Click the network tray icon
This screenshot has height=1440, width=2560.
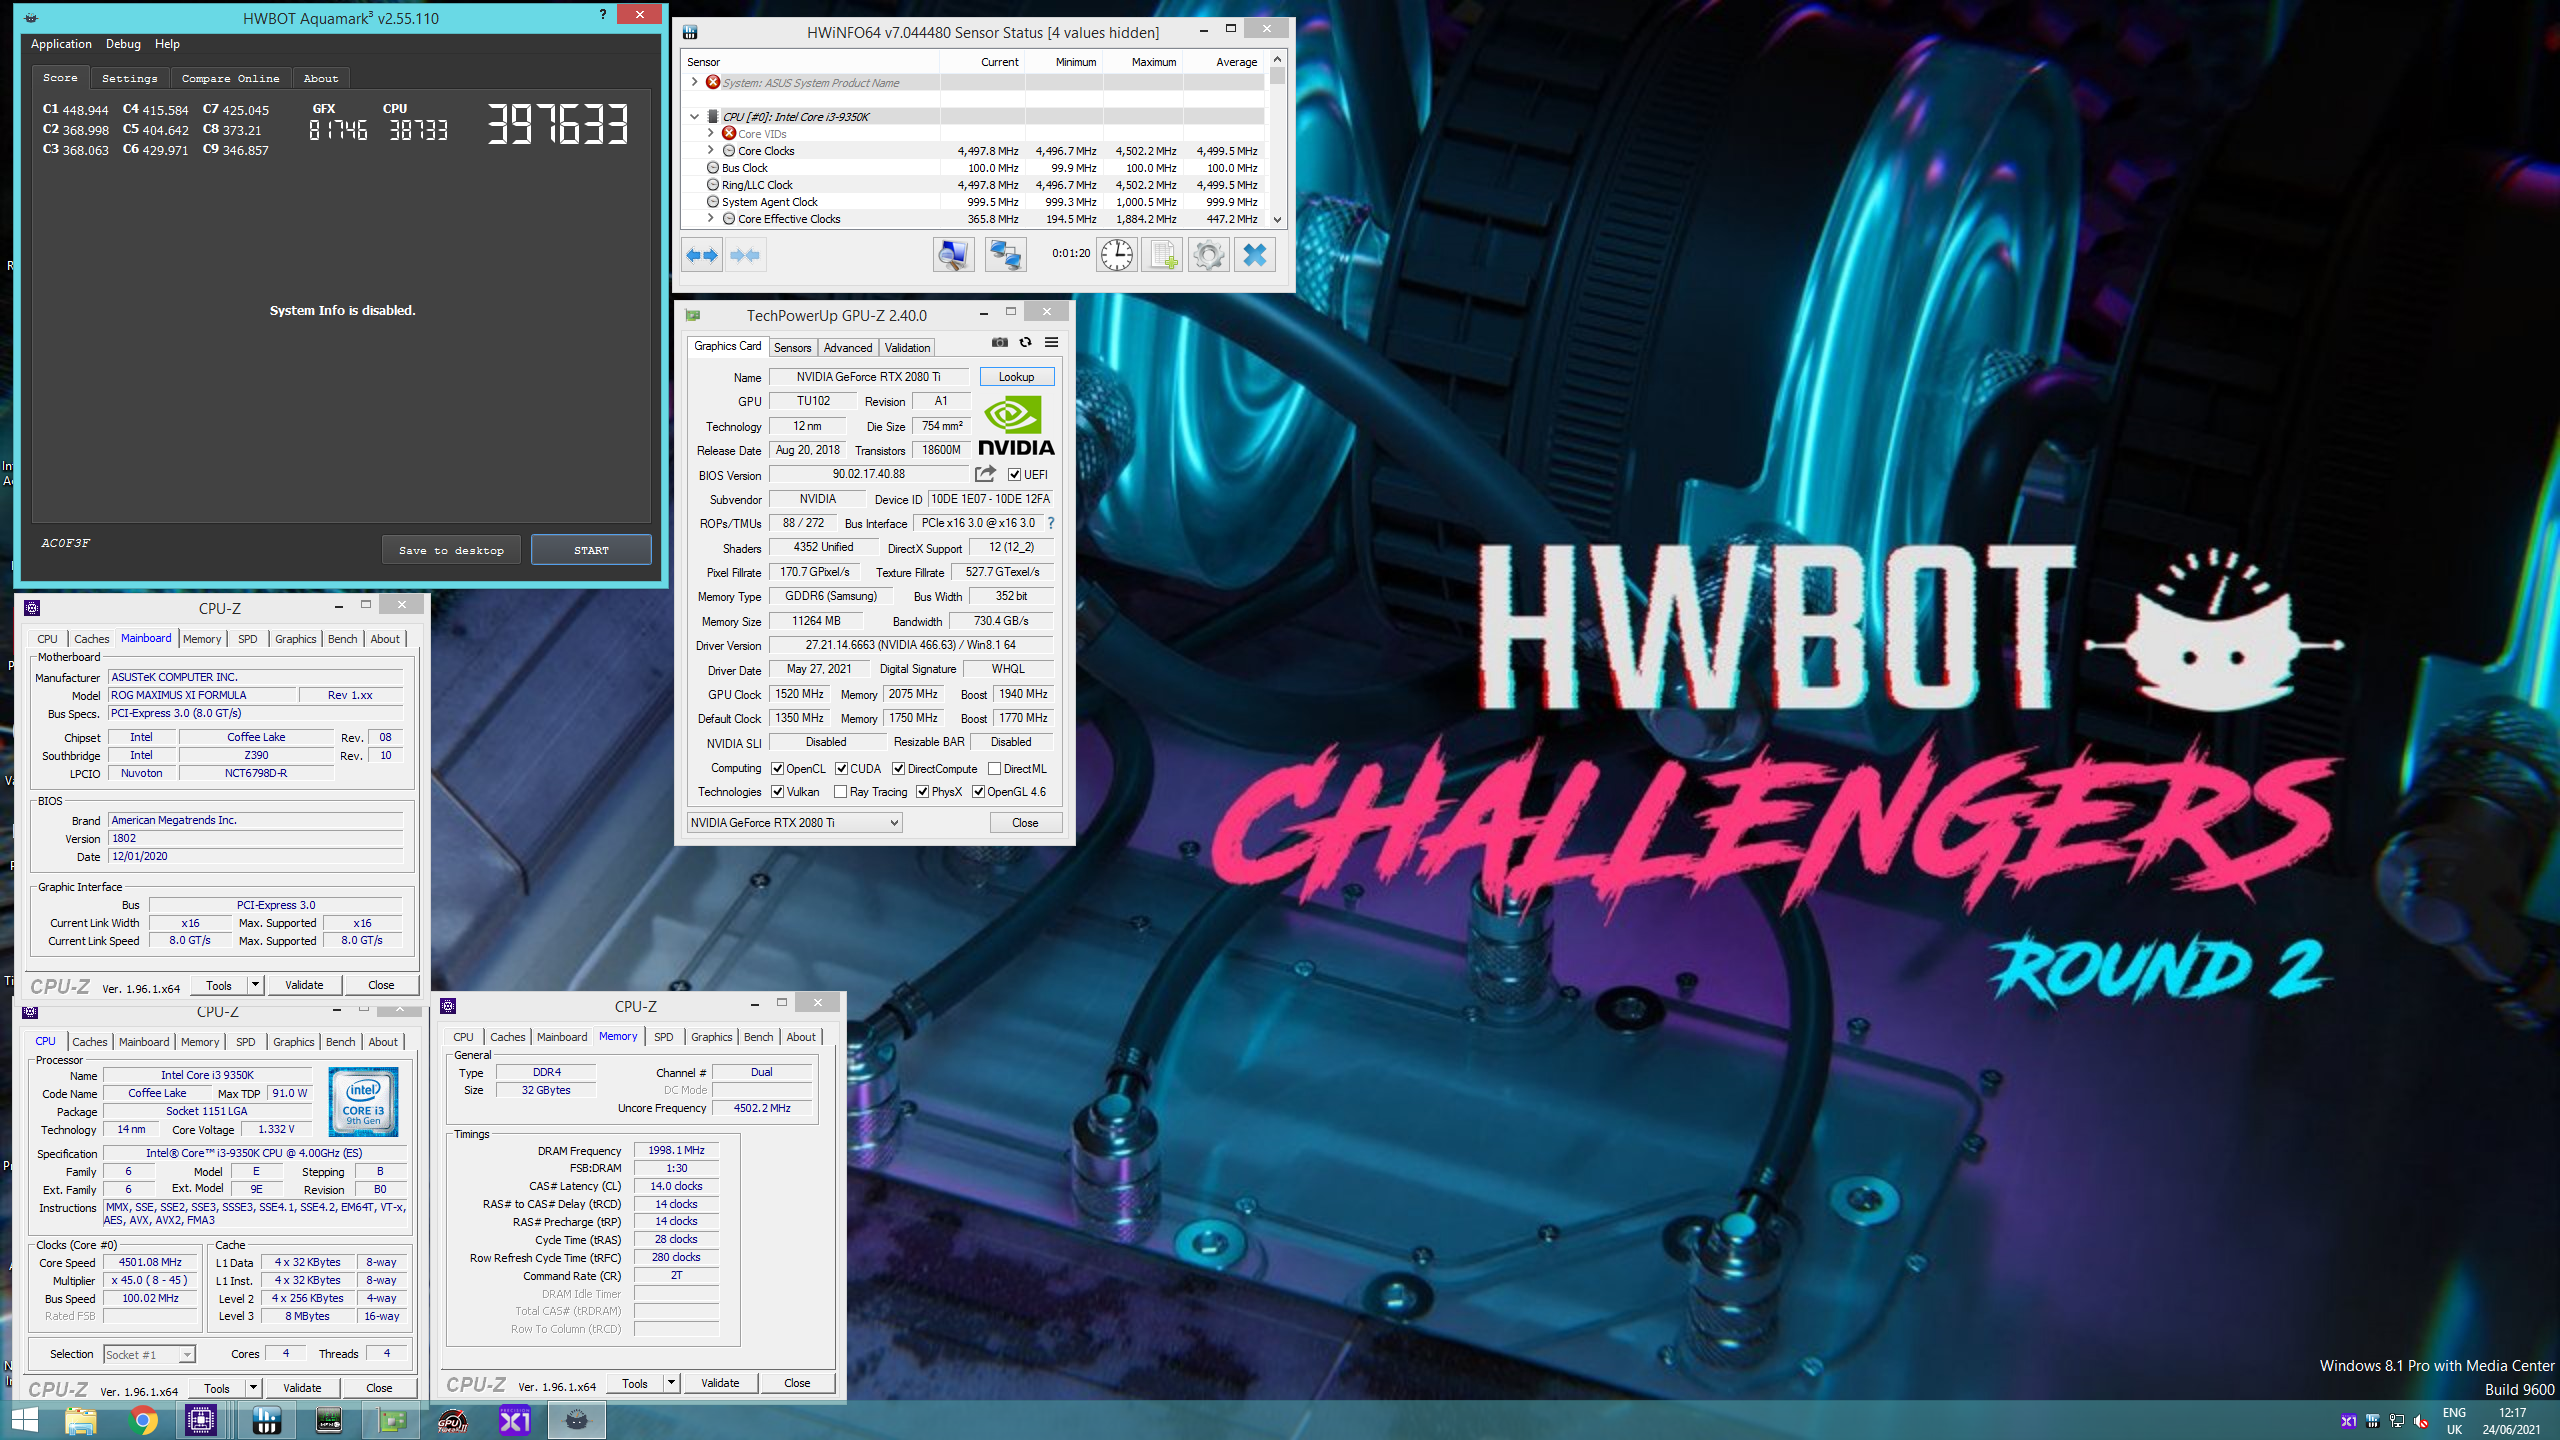(2397, 1421)
